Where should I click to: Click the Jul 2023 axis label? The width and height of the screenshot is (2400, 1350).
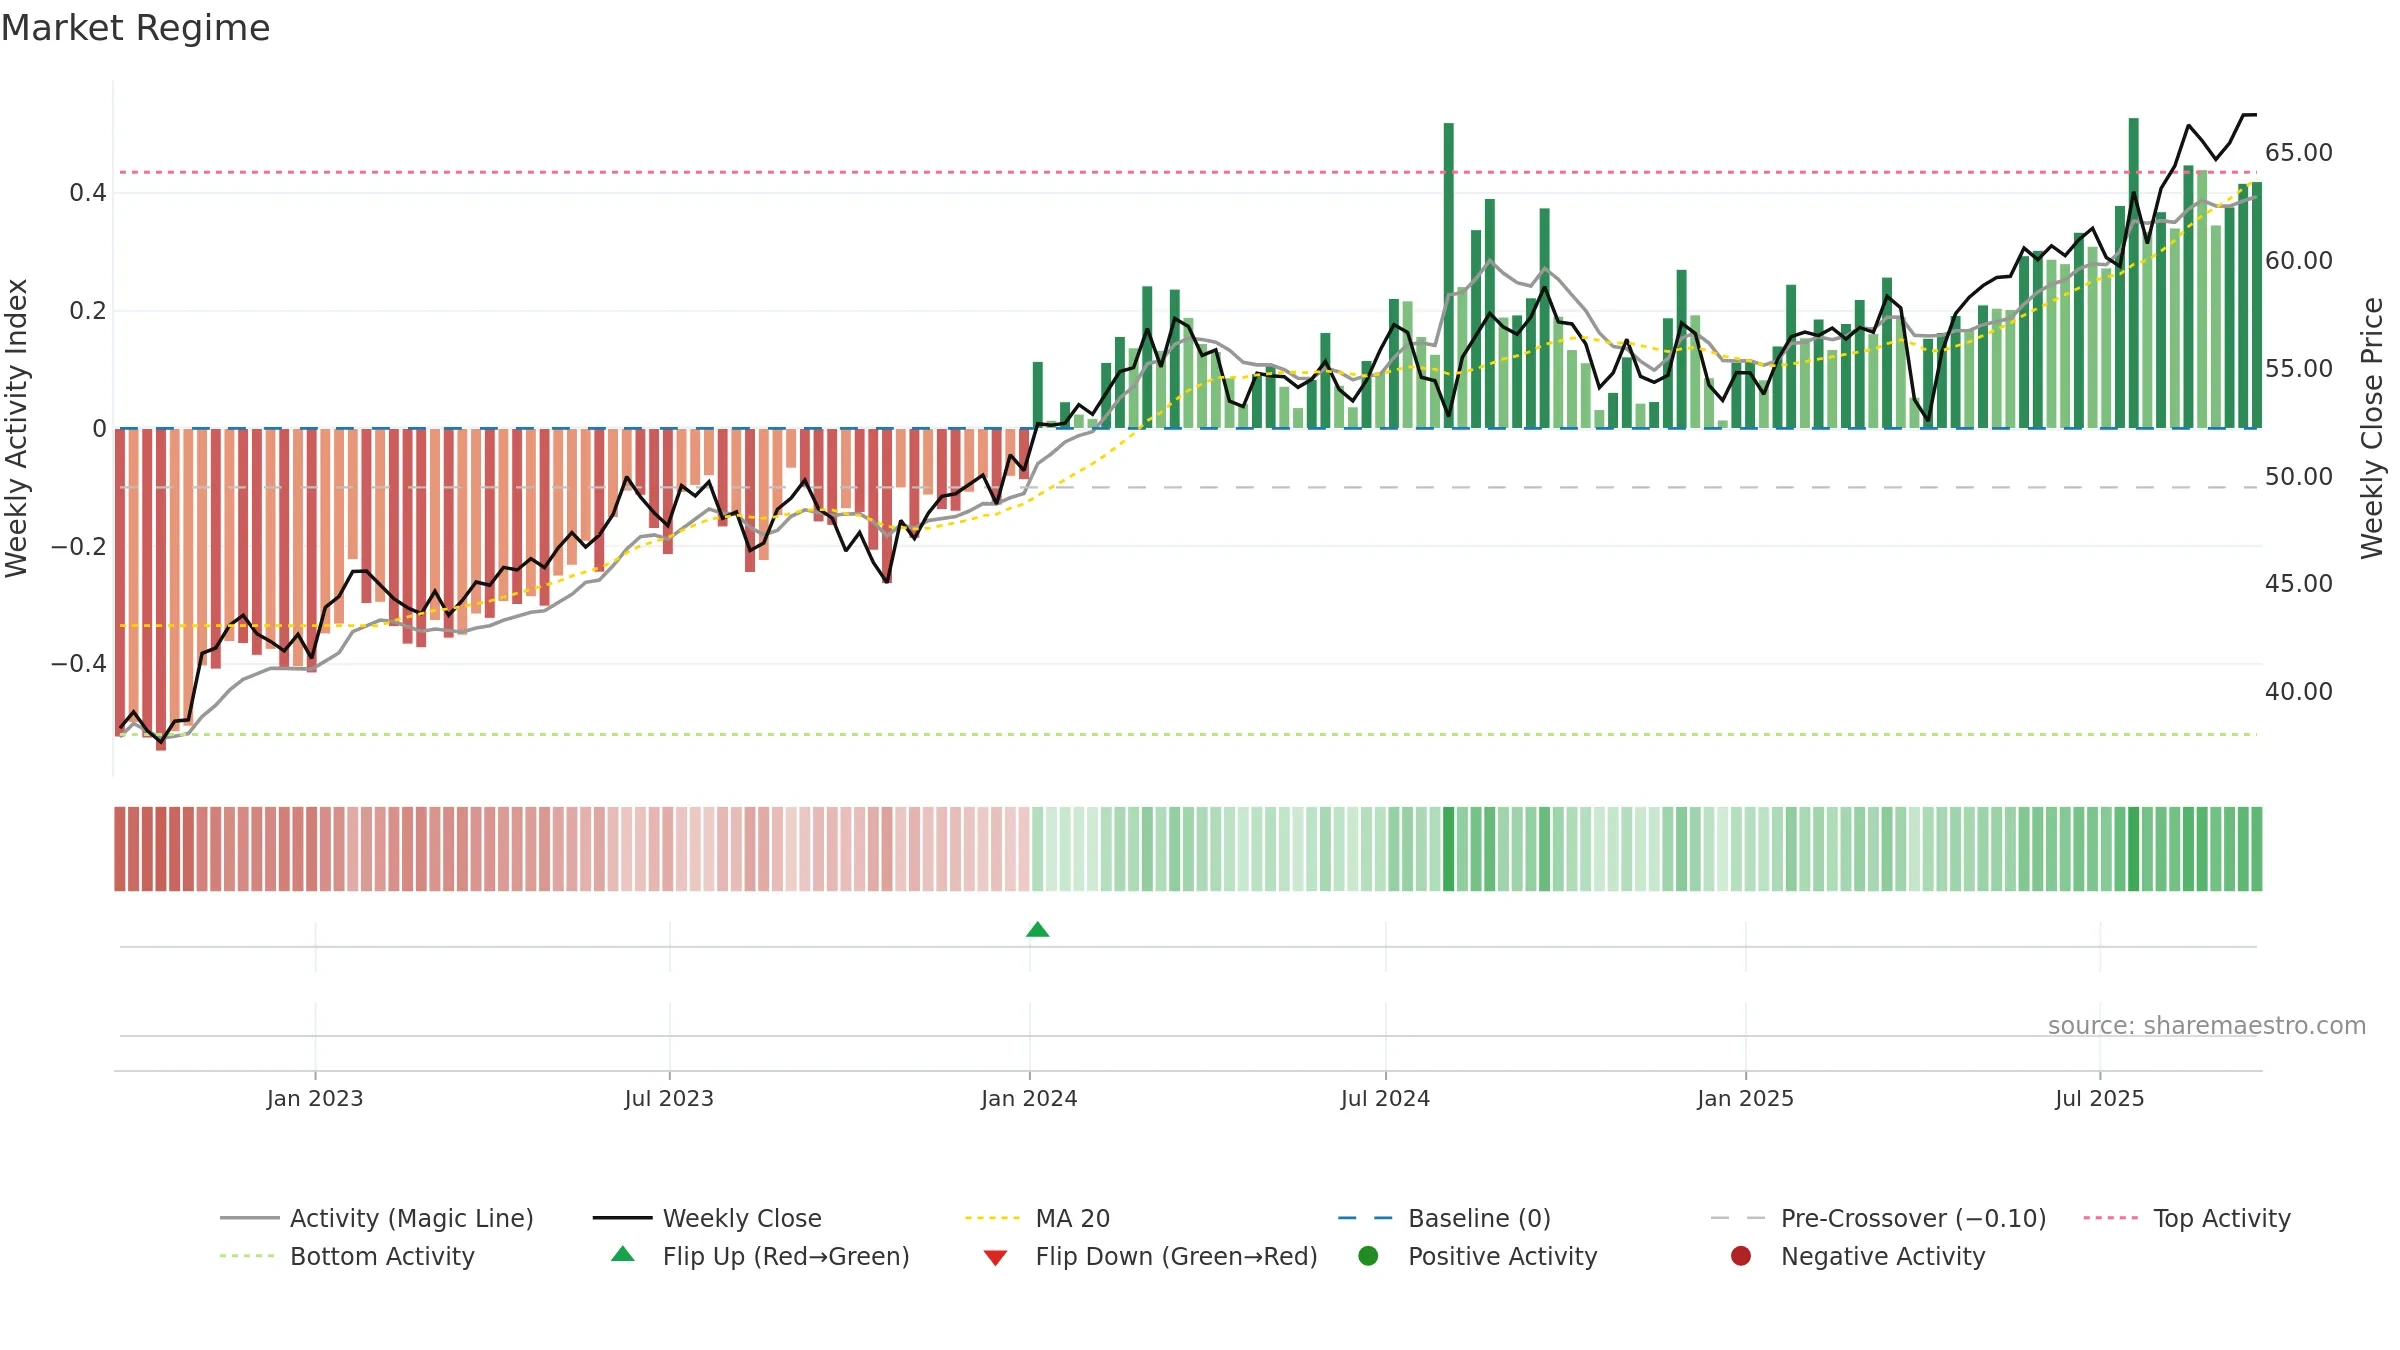pyautogui.click(x=669, y=1098)
